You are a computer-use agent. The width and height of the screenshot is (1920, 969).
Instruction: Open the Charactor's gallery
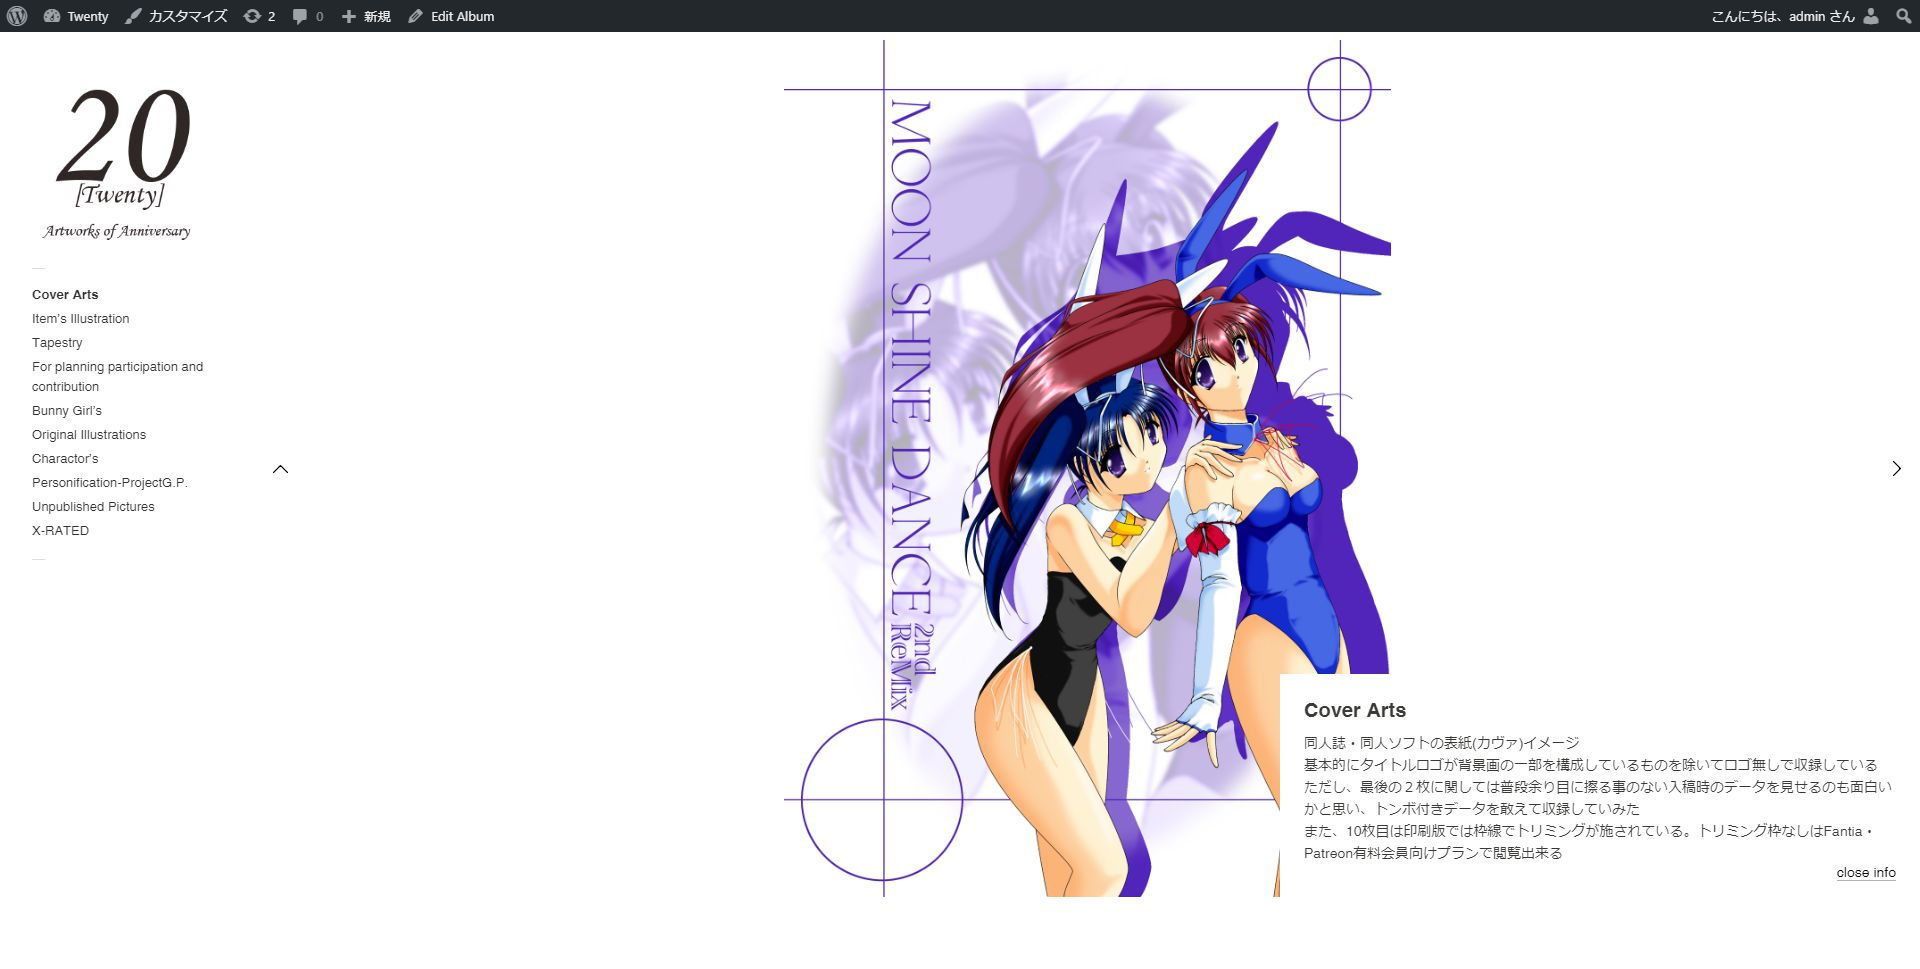65,459
